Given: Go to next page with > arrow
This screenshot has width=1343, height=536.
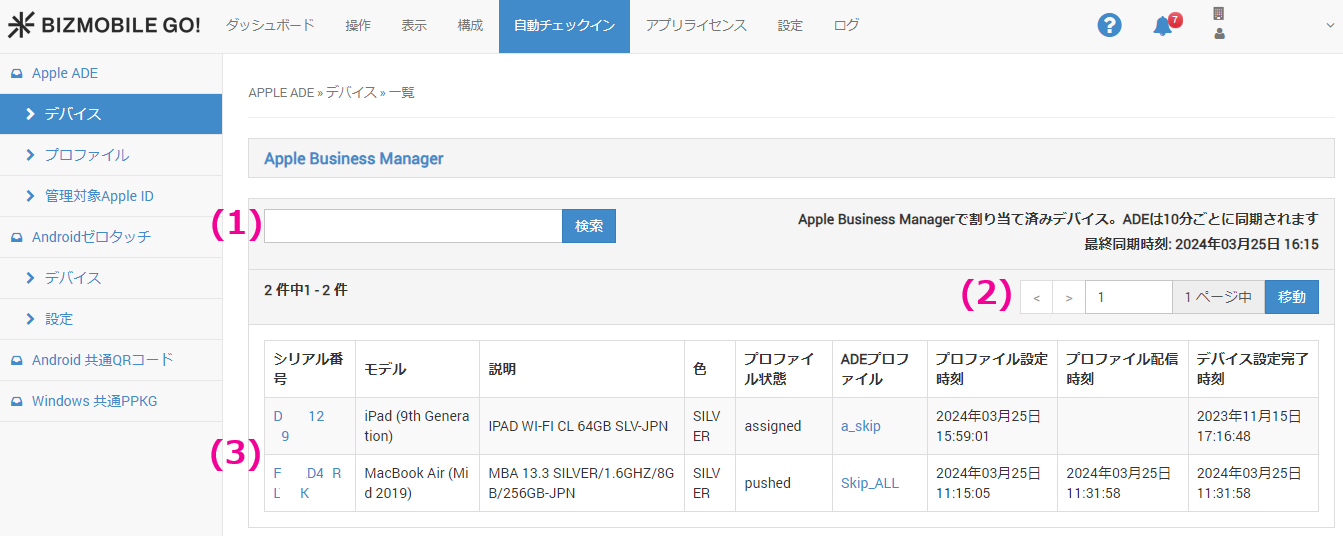Looking at the screenshot, I should (x=1068, y=297).
